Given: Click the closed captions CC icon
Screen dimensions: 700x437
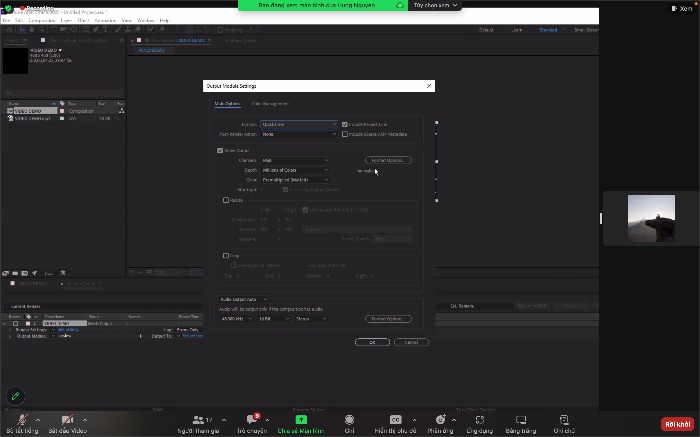Looking at the screenshot, I should (396, 420).
